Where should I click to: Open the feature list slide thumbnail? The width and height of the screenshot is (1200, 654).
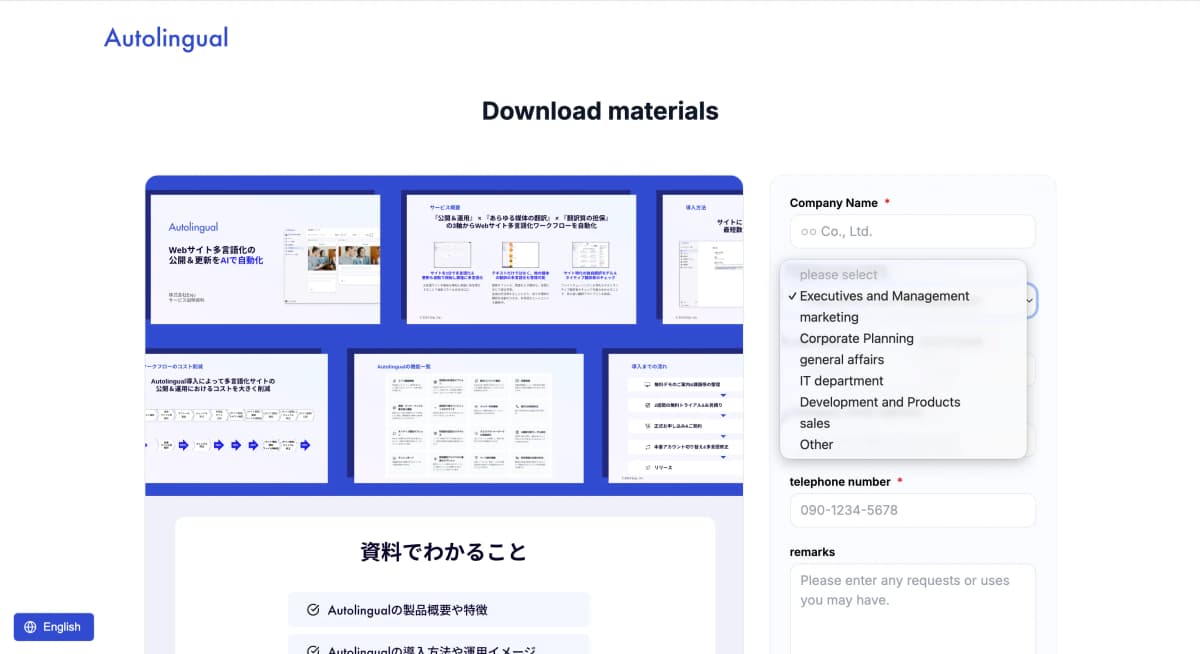(469, 418)
